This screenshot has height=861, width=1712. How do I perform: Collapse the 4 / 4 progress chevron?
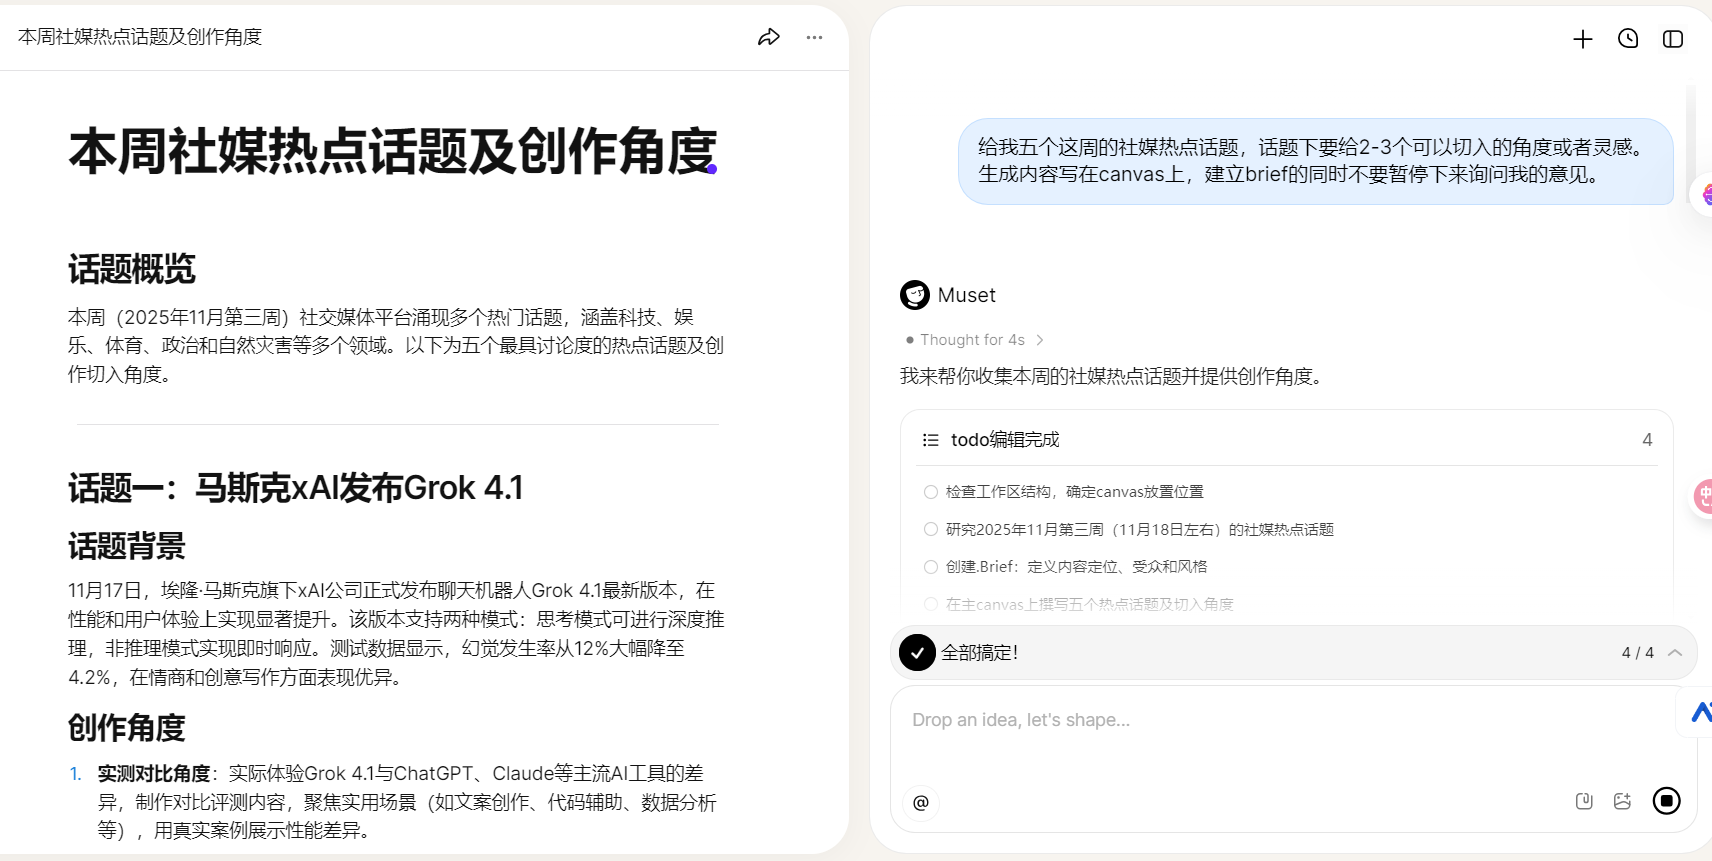tap(1675, 653)
